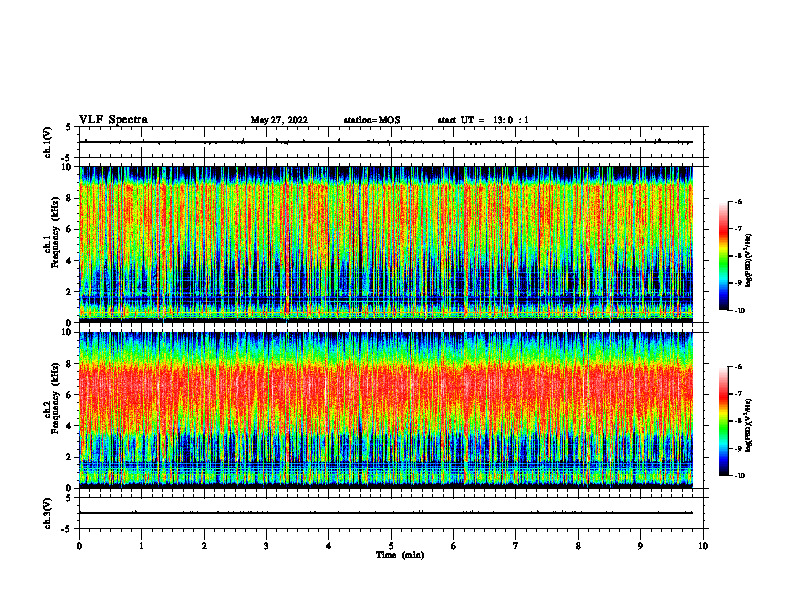Click the ch.2 color bar label "-10"

(x=740, y=476)
